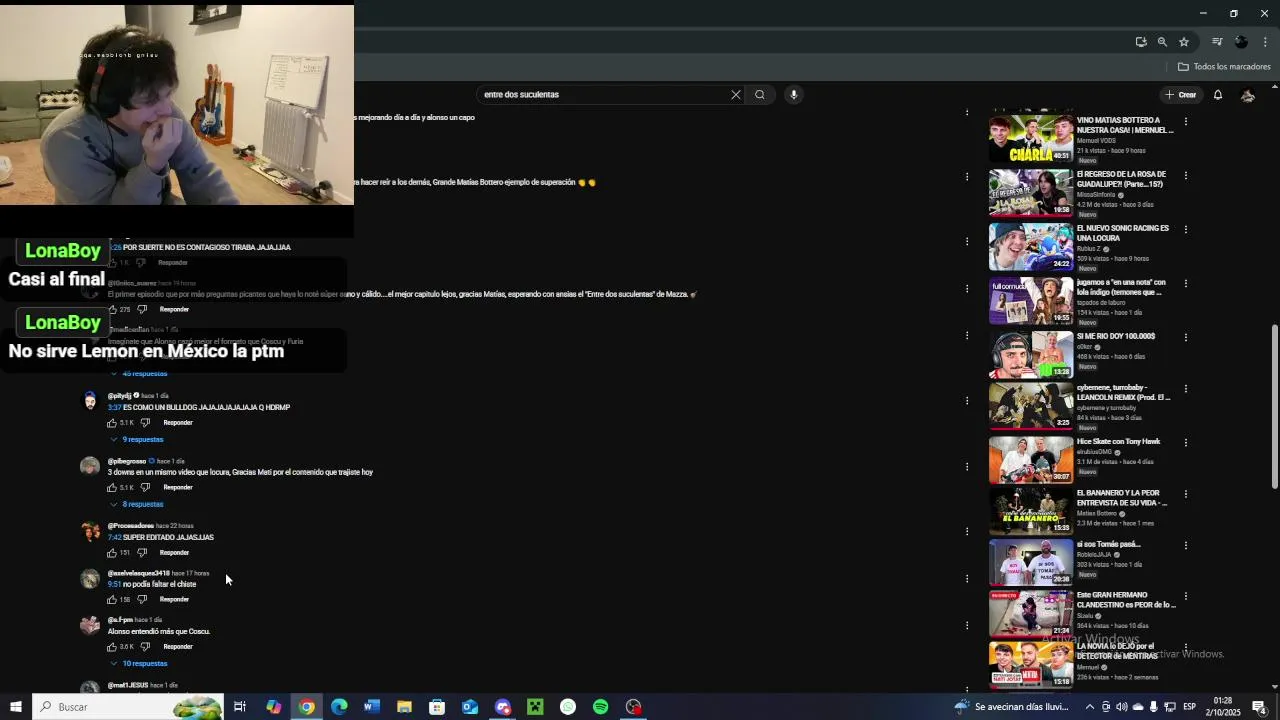The width and height of the screenshot is (1280, 720).
Task: Open the @Procesadores channel name
Action: pyautogui.click(x=130, y=526)
